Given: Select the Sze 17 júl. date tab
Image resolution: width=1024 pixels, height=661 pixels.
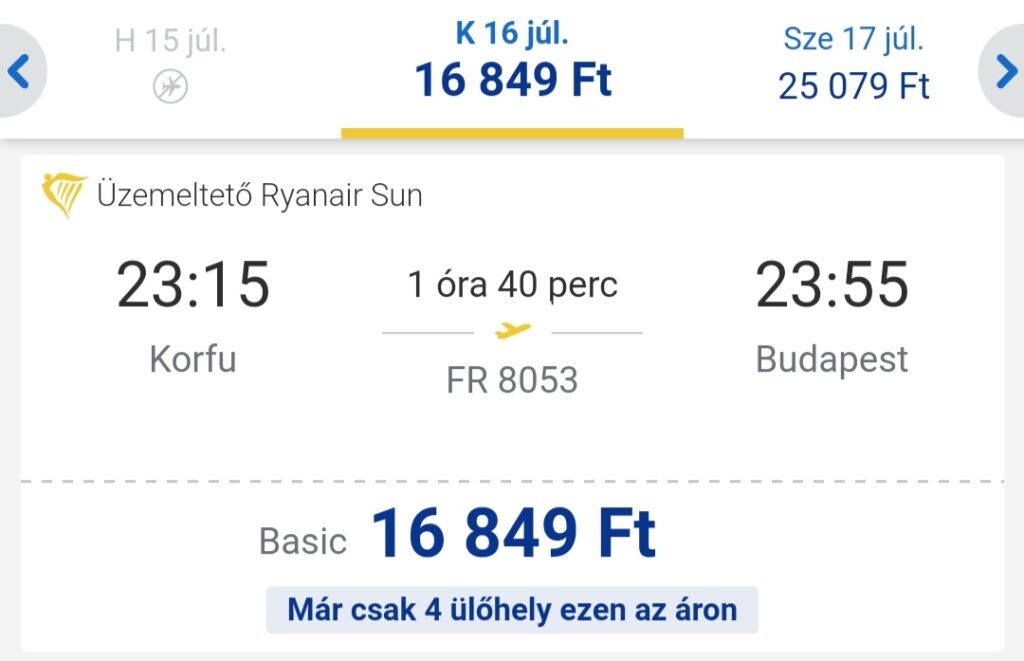Looking at the screenshot, I should [854, 64].
